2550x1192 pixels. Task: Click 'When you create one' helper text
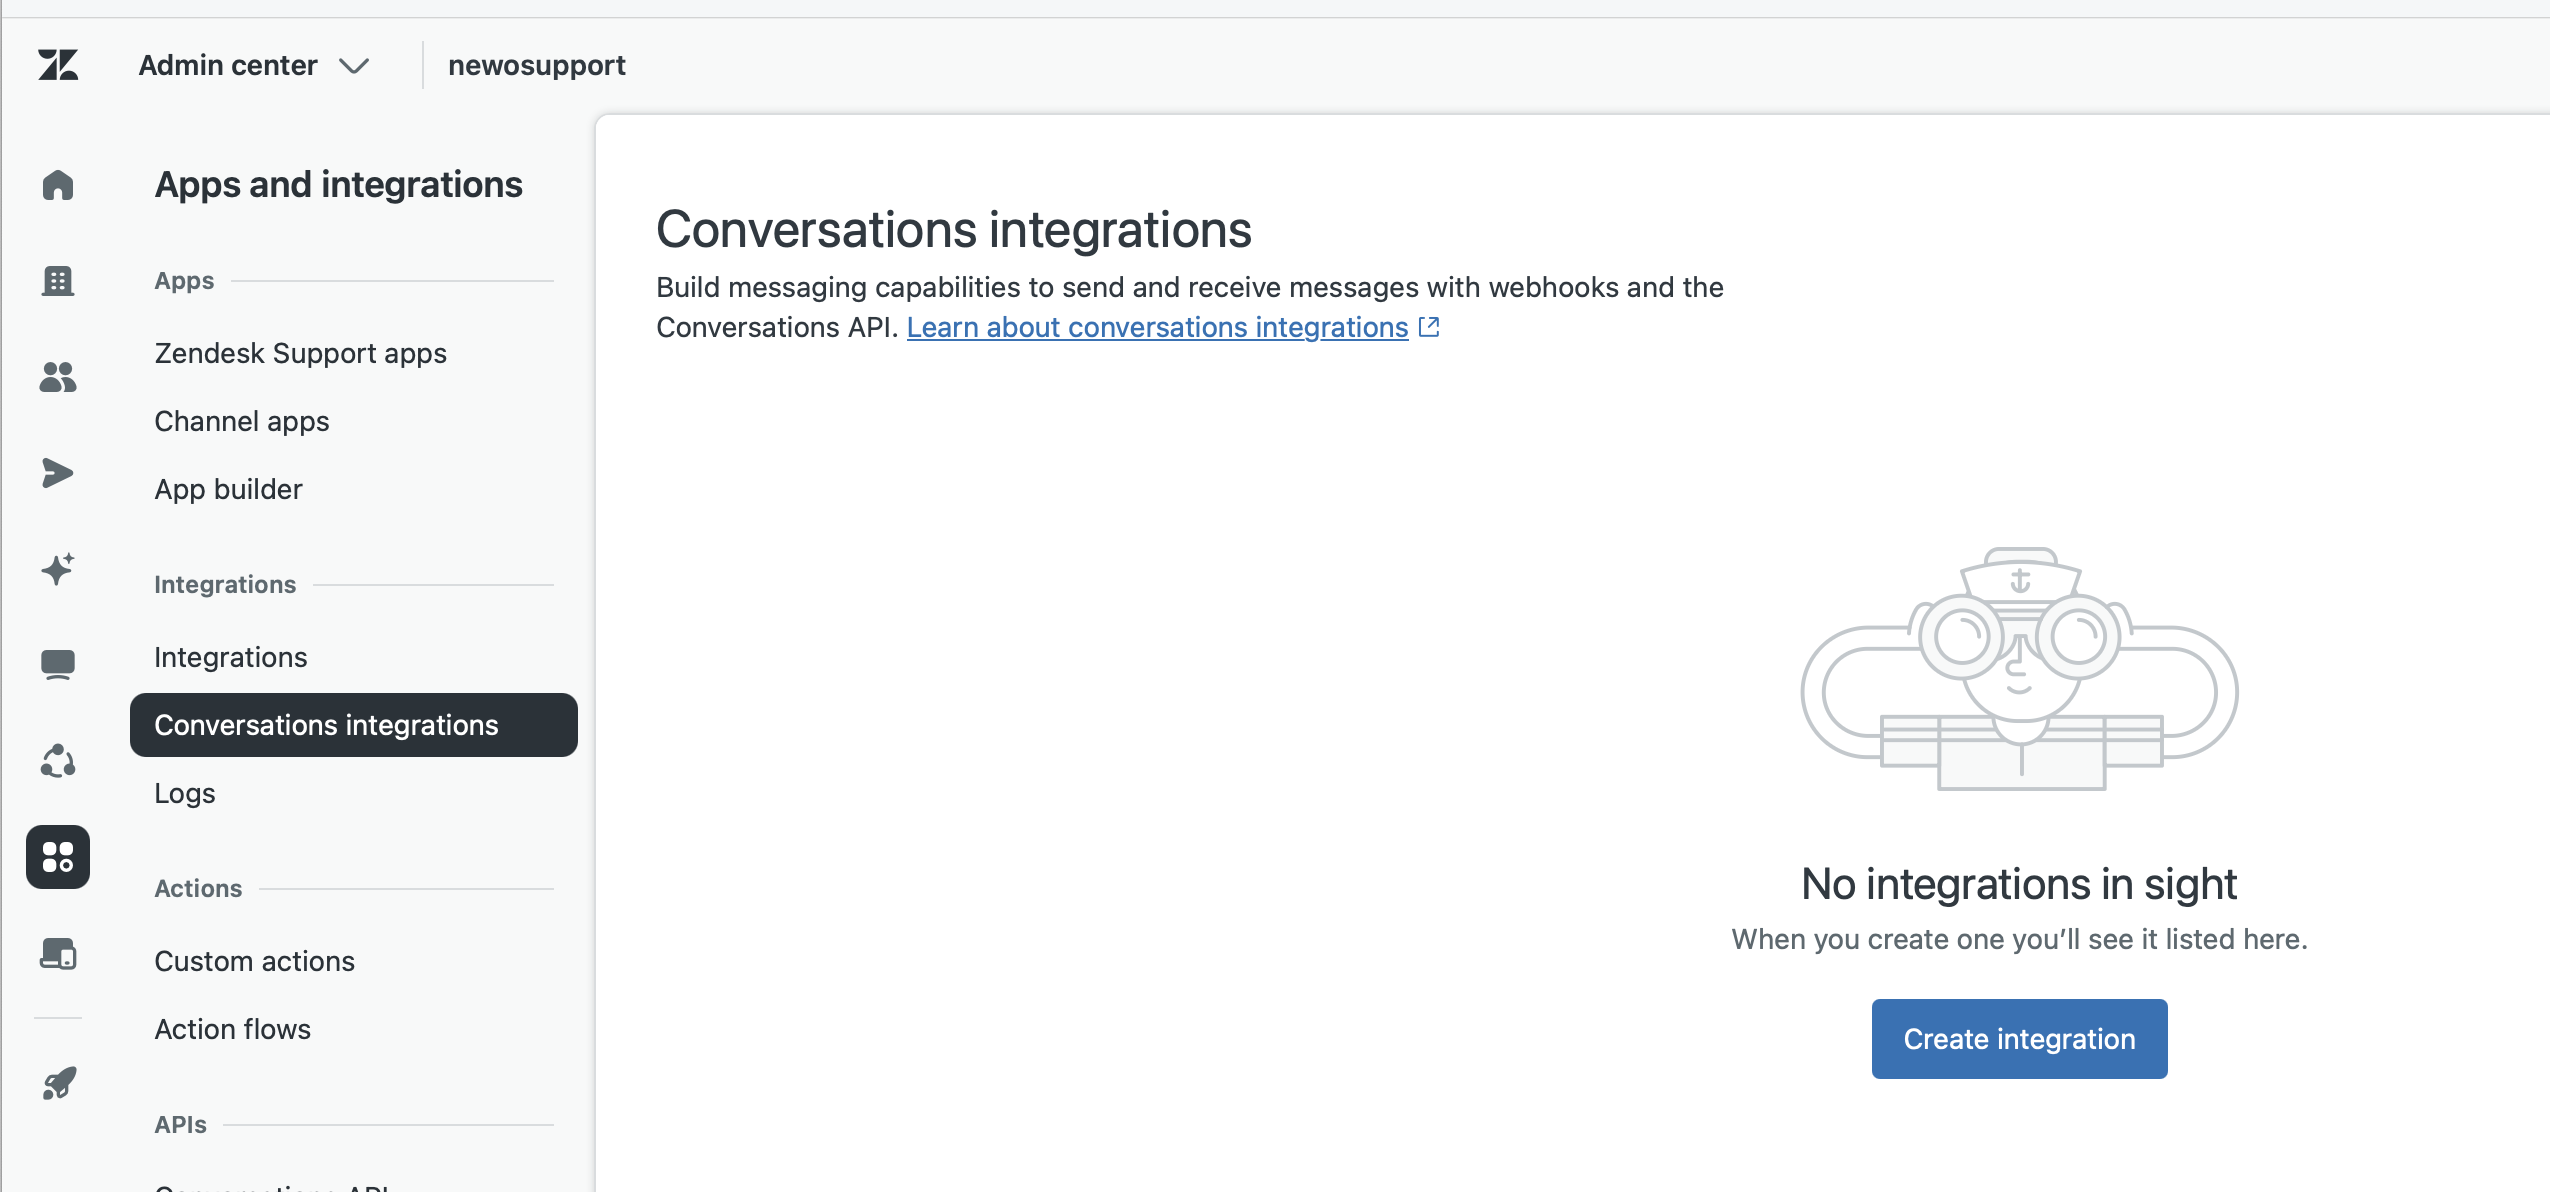pyautogui.click(x=2019, y=939)
